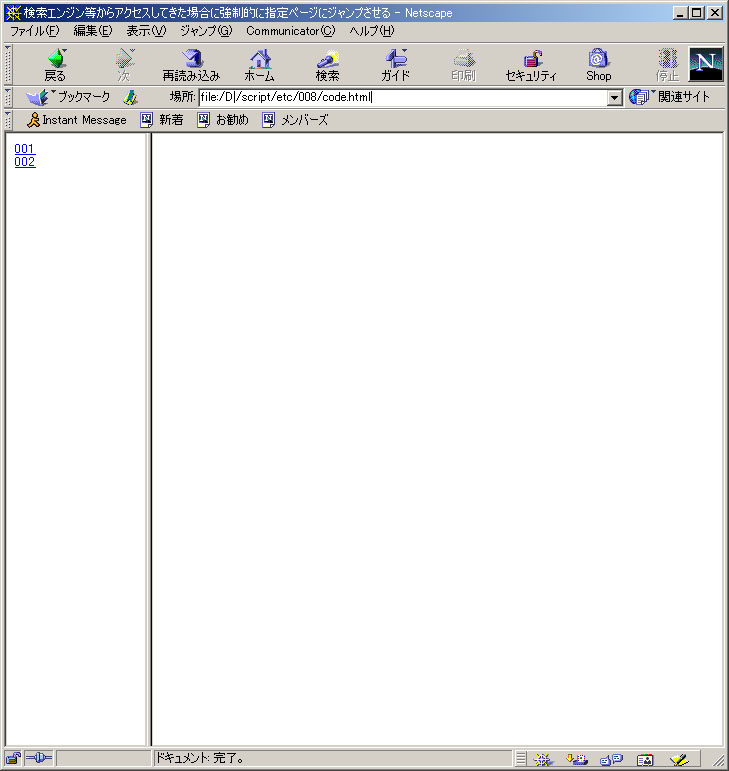Open the Security (セキュリティ) info button
The height and width of the screenshot is (771, 729).
click(531, 65)
